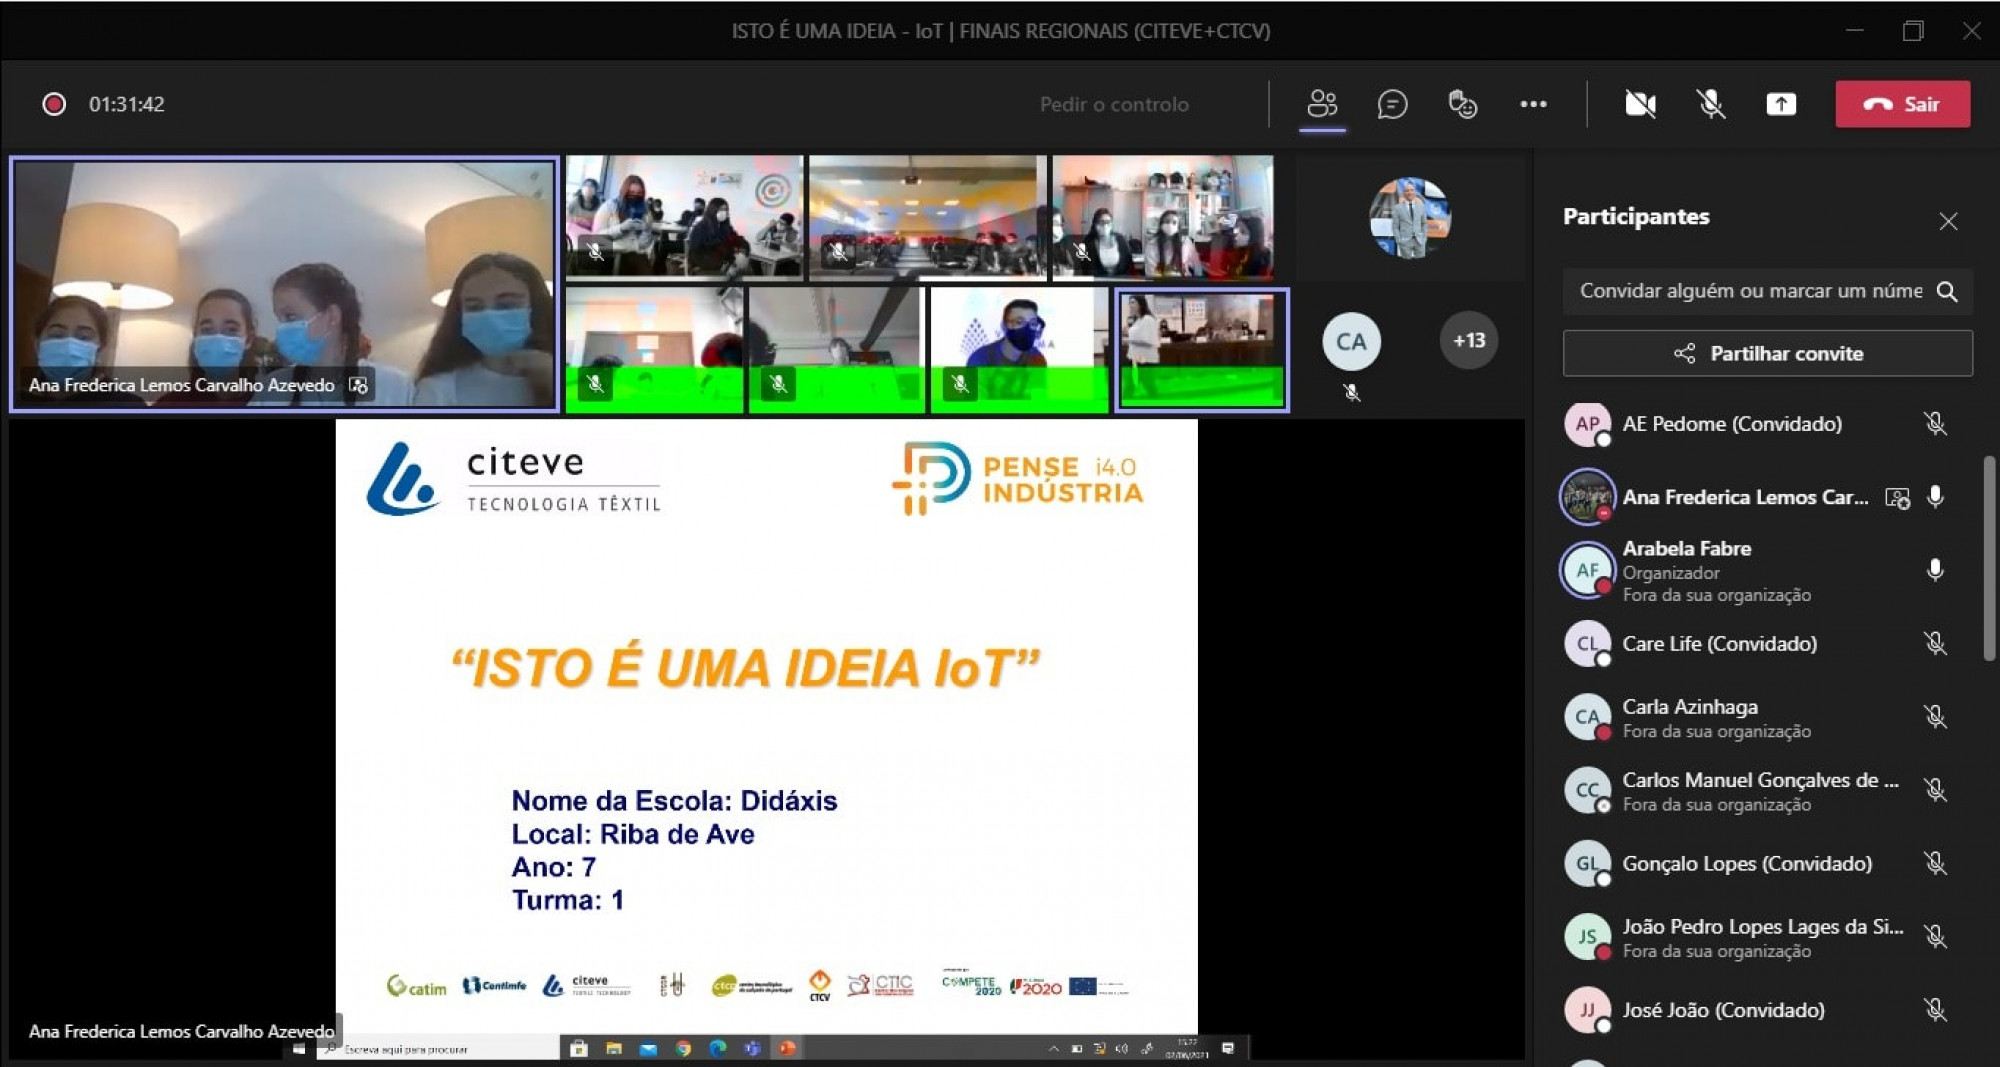The image size is (2000, 1067).
Task: Open the reactions icon in the toolbar
Action: pos(1462,104)
